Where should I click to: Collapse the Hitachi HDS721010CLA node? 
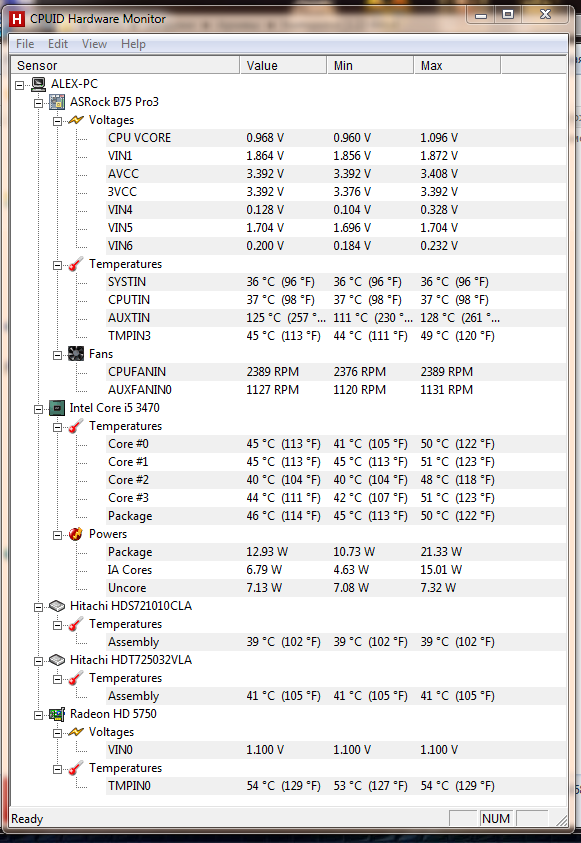(39, 606)
